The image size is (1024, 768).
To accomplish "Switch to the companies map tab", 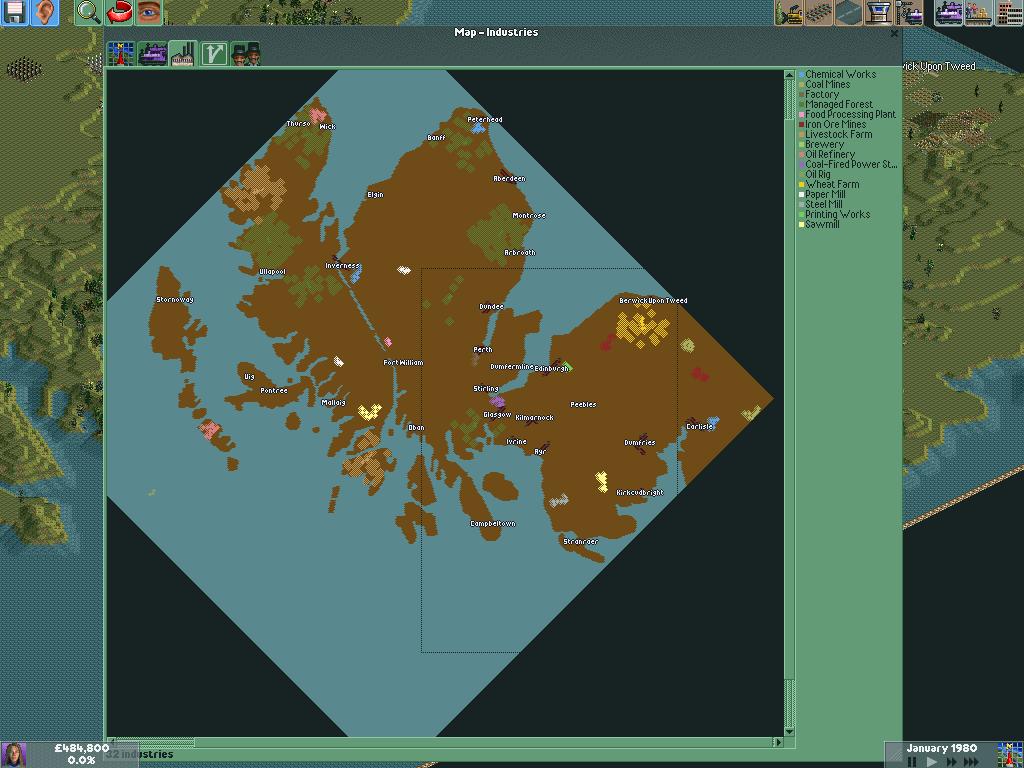I will click(x=245, y=54).
